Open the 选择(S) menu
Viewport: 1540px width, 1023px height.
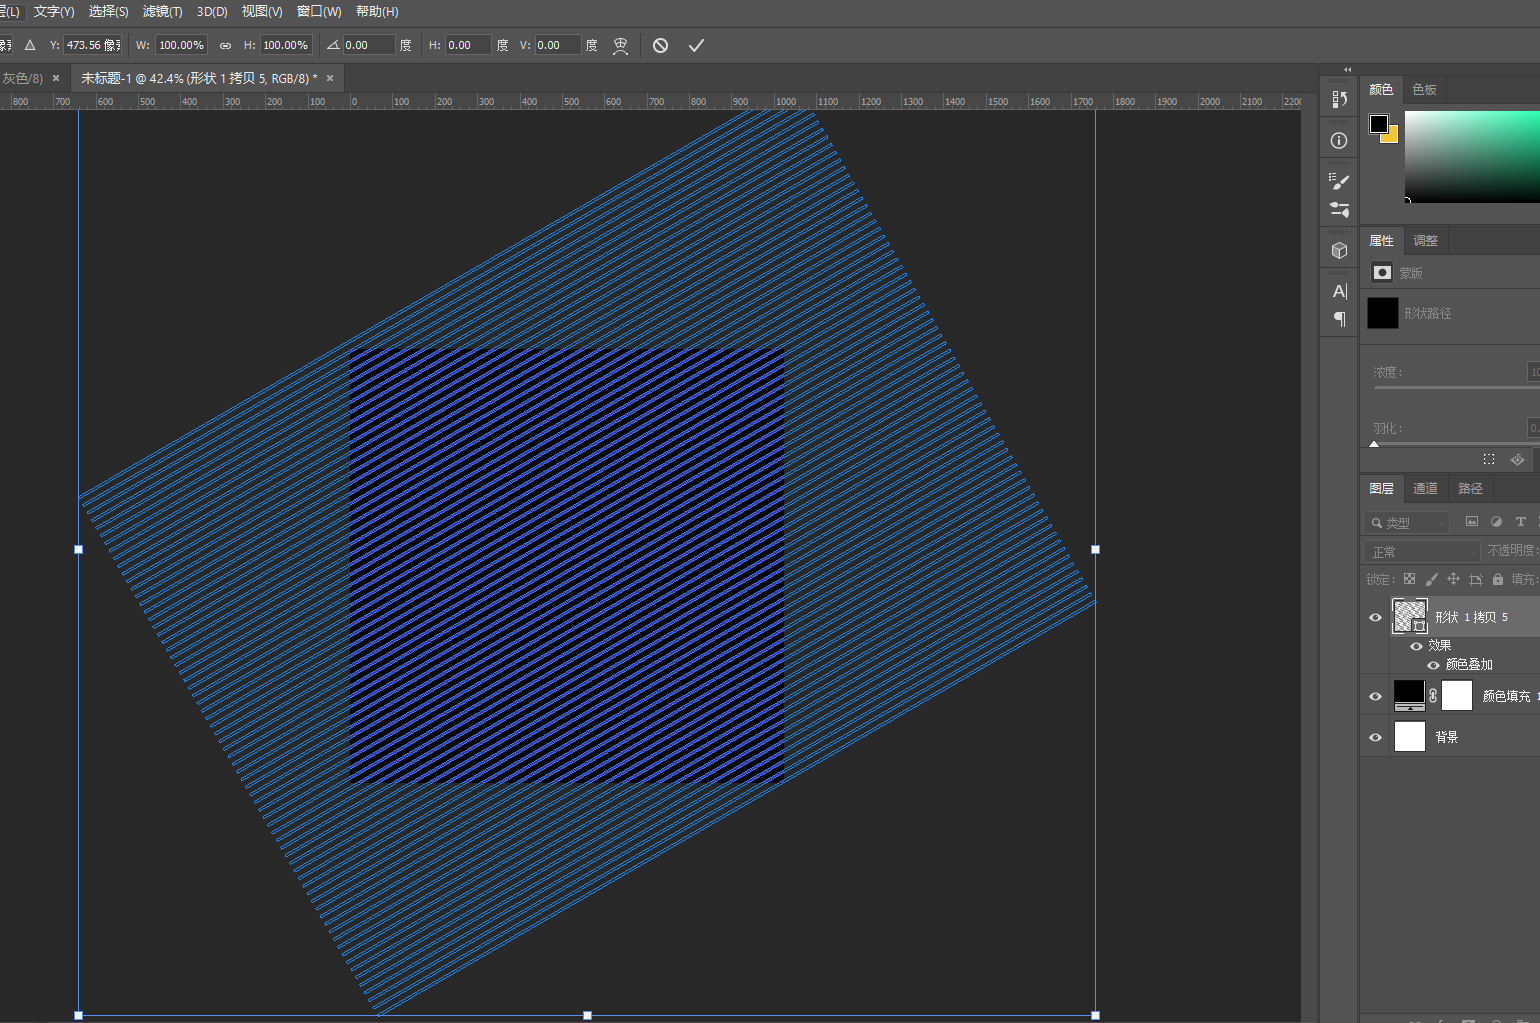[x=108, y=12]
